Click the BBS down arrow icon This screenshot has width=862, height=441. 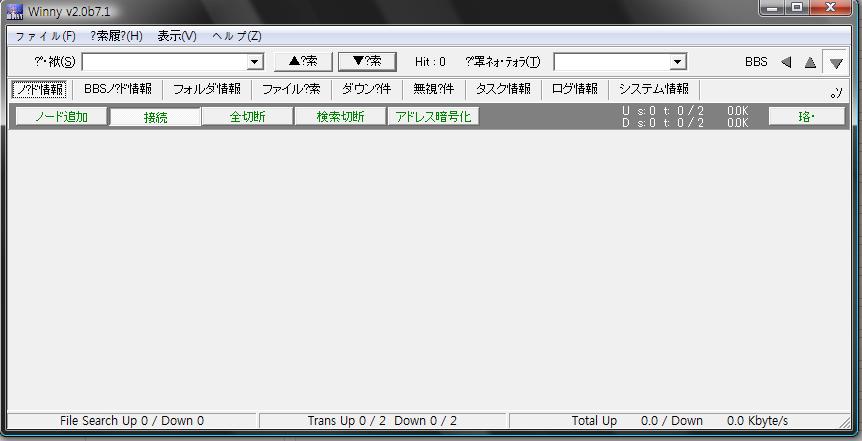point(836,63)
